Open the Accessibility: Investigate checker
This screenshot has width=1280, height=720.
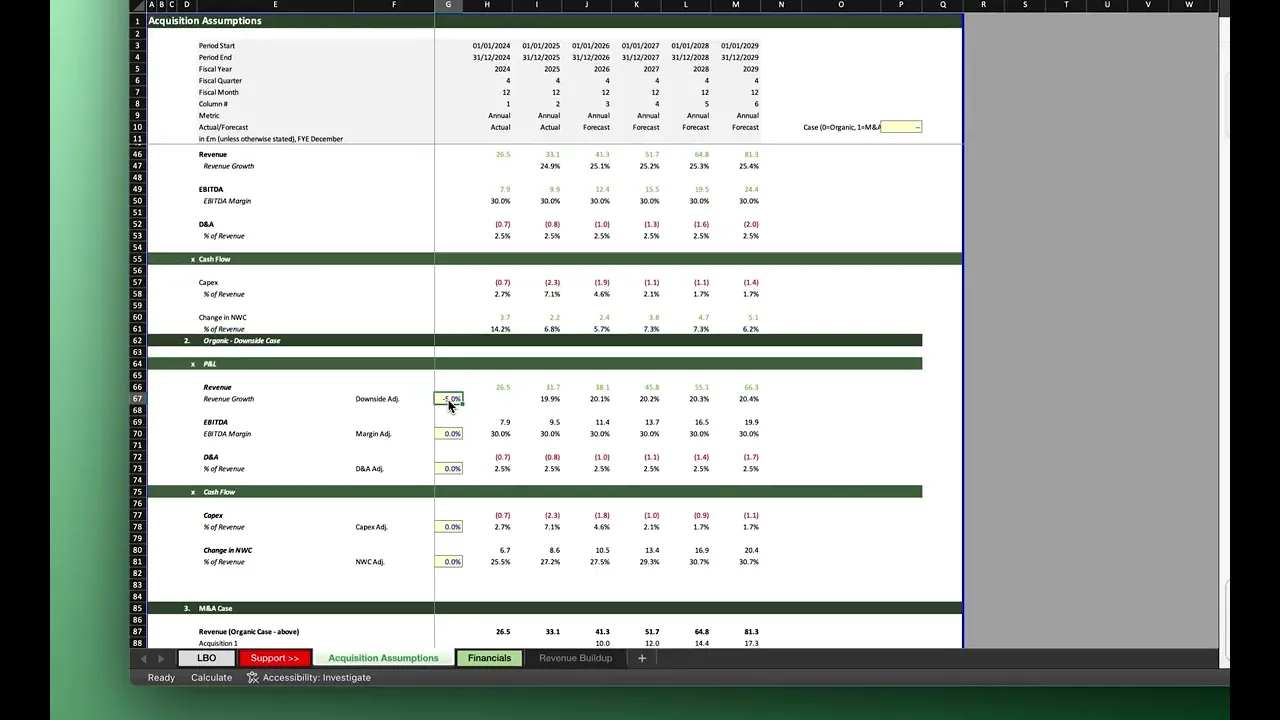(308, 677)
